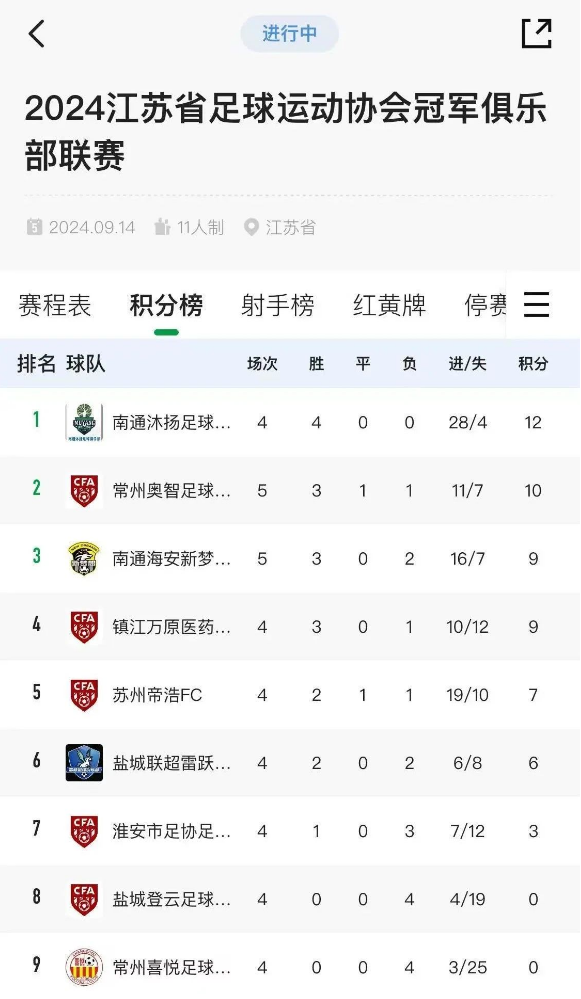Tap the CFA logo of 常州奥智足球

(84, 491)
